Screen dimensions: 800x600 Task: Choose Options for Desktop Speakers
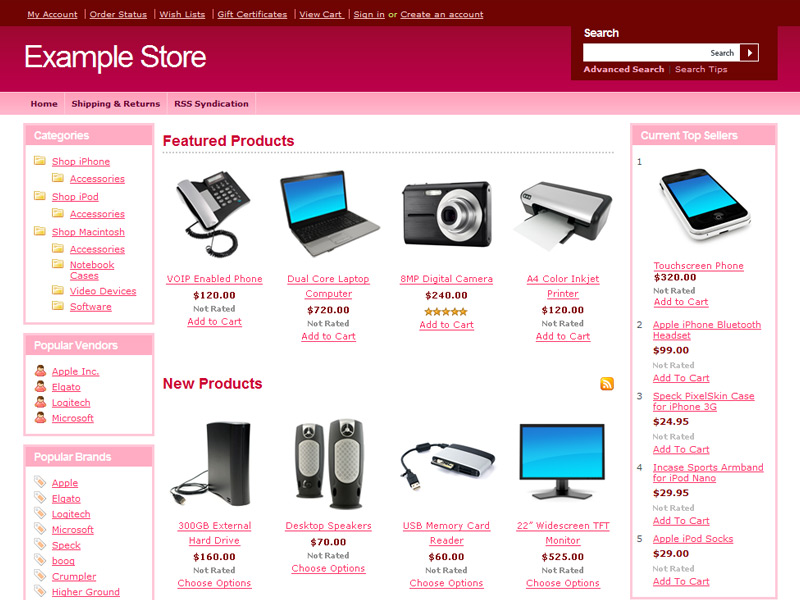click(328, 568)
